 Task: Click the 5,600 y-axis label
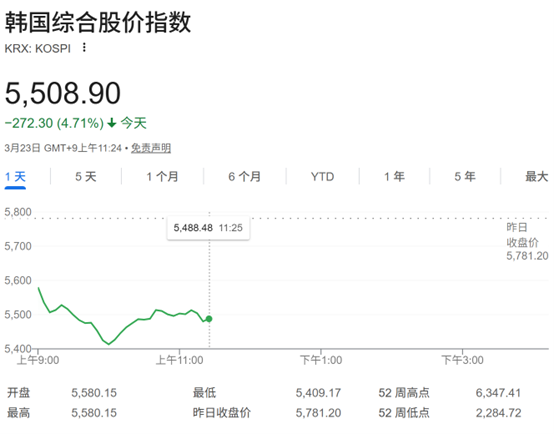click(18, 280)
